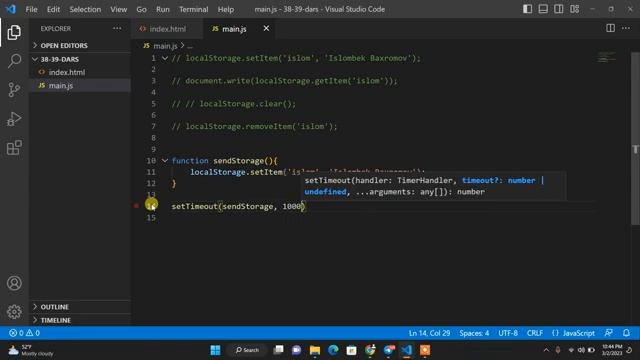Click the VS Code logo in title bar
The width and height of the screenshot is (640, 360).
pos(11,9)
